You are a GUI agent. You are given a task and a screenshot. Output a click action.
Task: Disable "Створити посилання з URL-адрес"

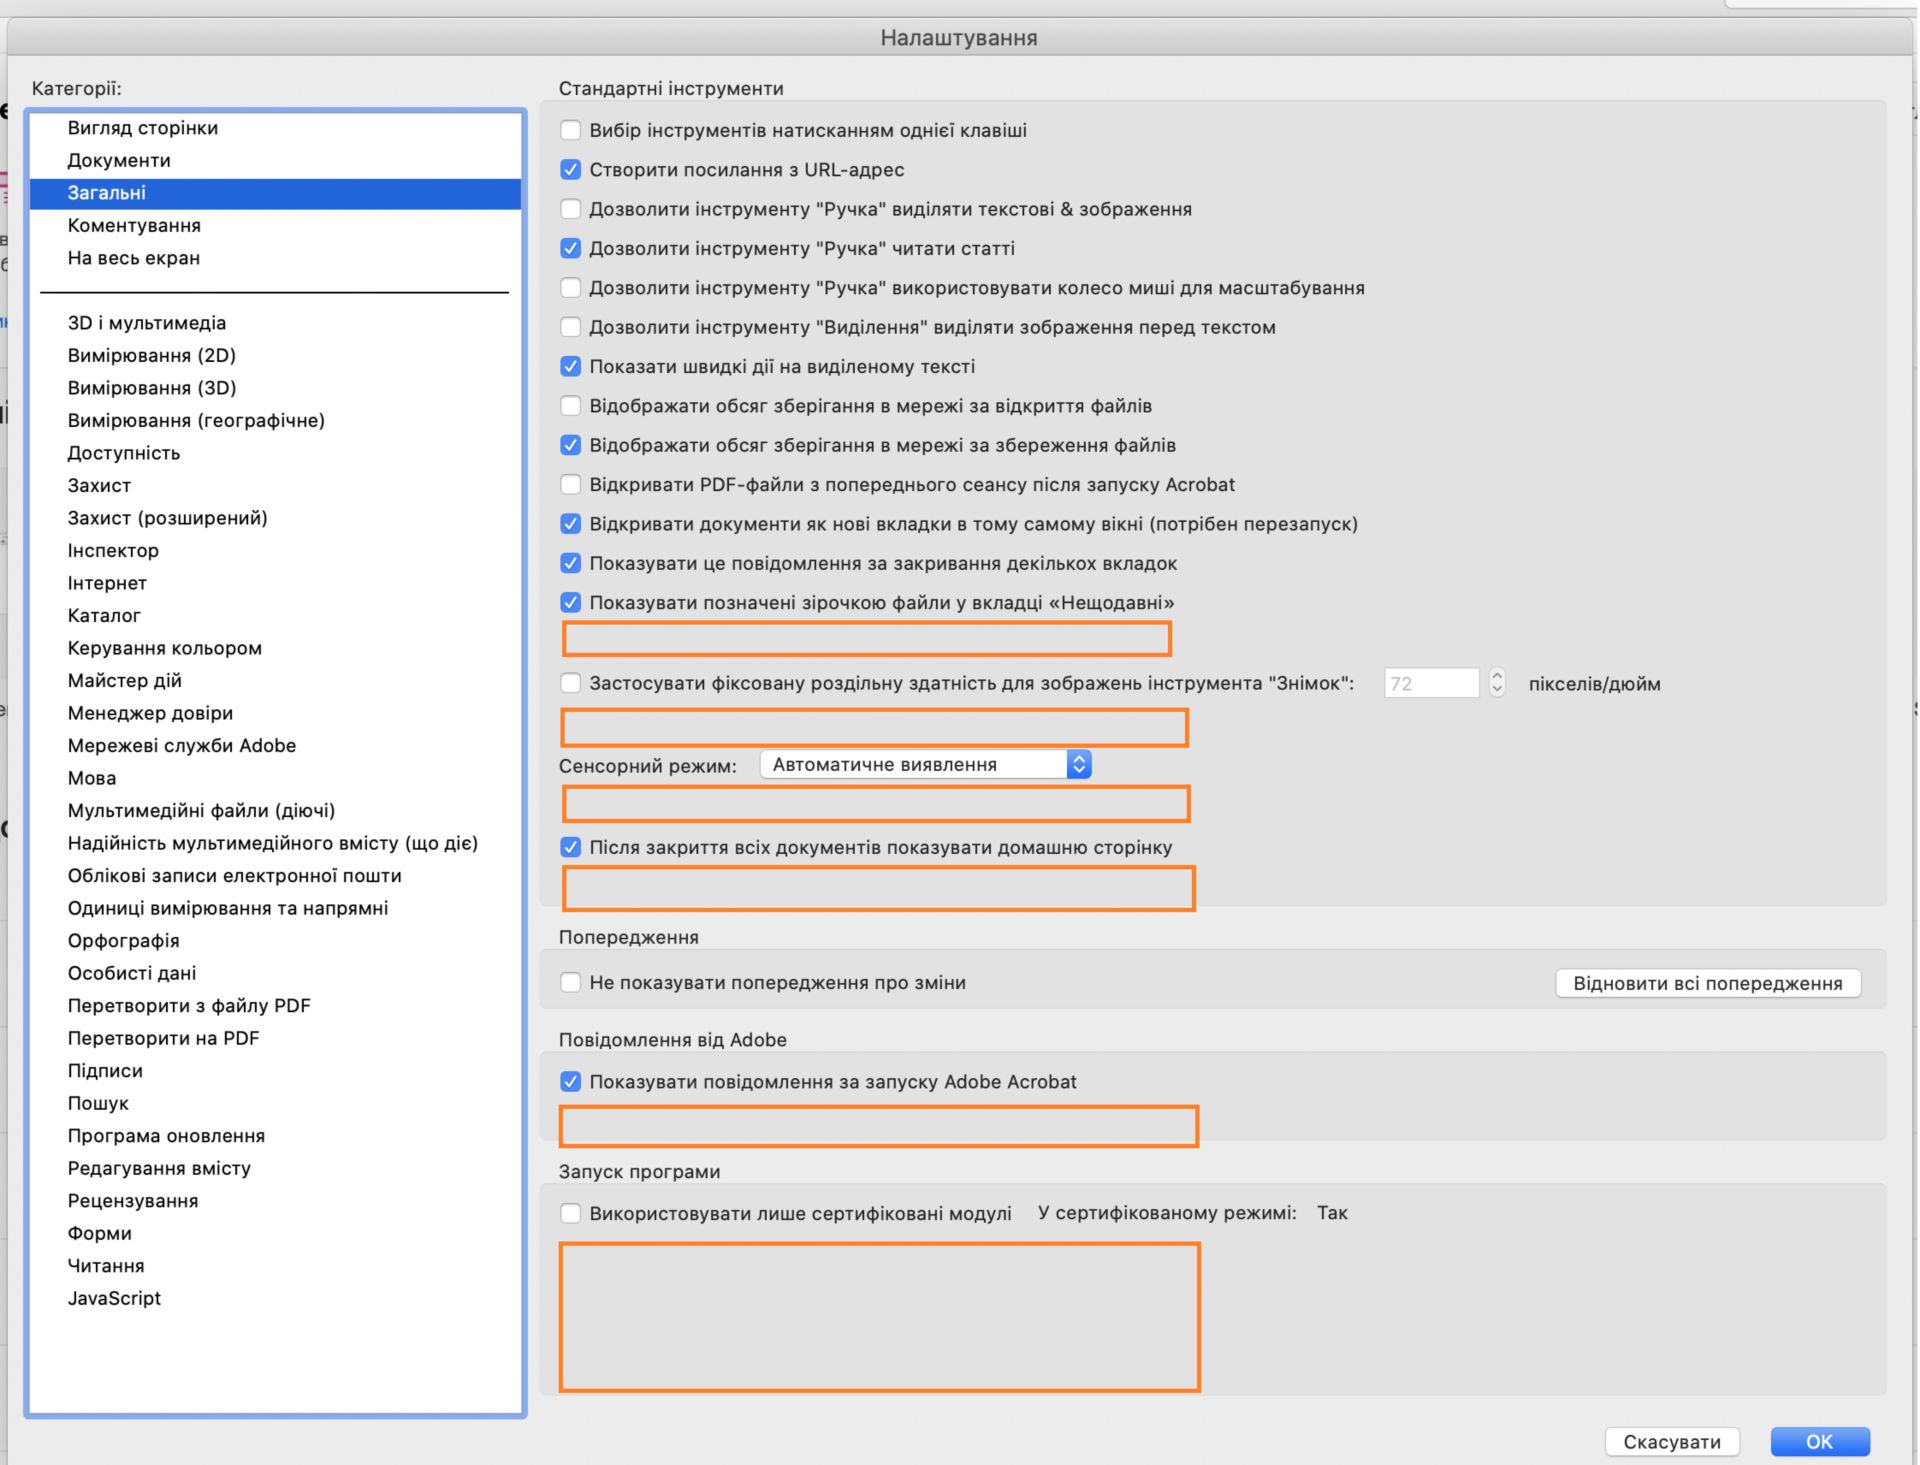570,169
